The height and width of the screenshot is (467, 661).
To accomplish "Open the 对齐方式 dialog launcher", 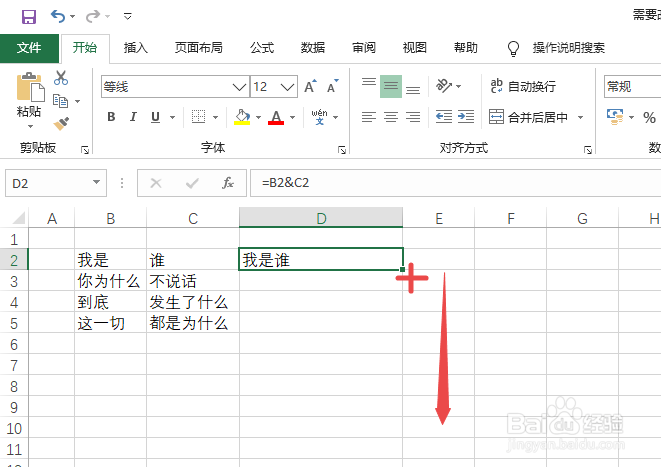I will [x=588, y=150].
